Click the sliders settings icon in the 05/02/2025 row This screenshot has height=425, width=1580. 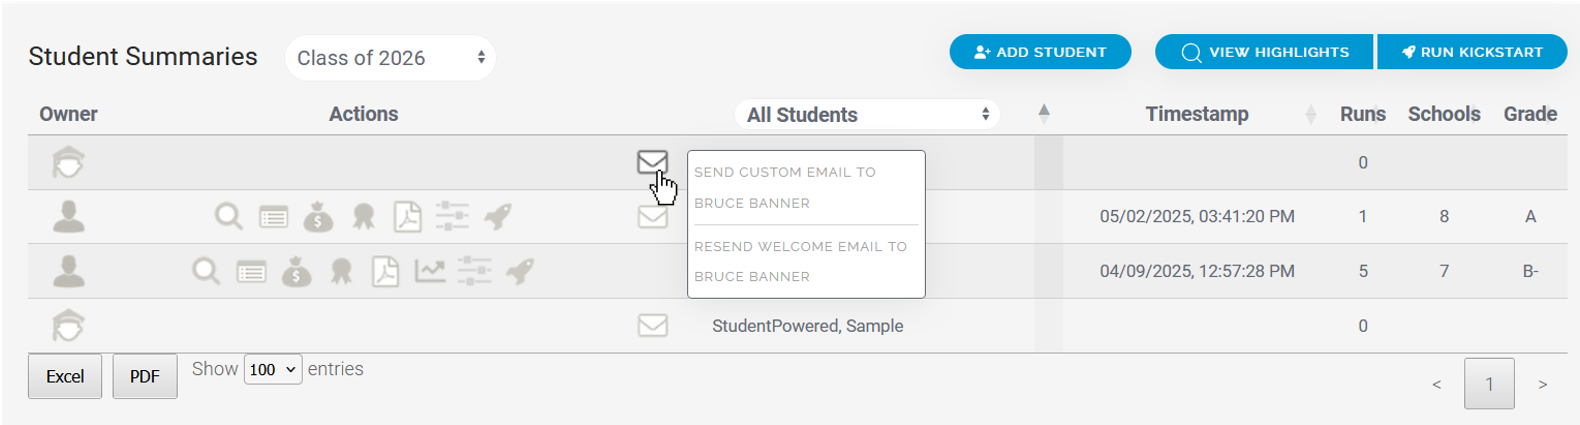452,216
